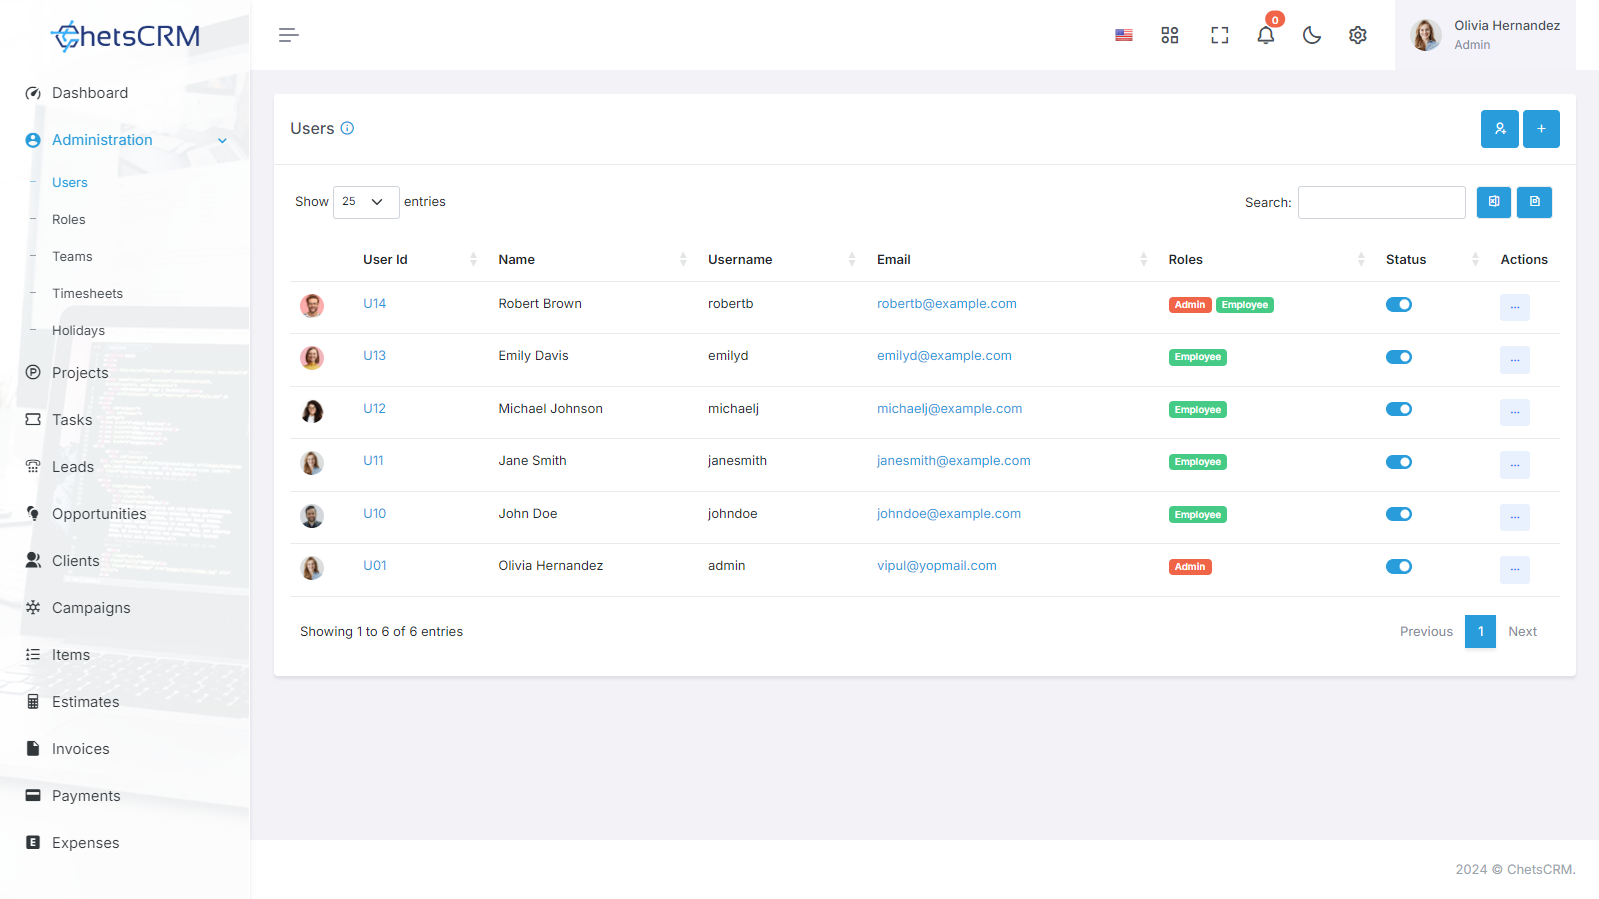Image resolution: width=1599 pixels, height=899 pixels.
Task: Toggle fullscreen mode icon
Action: click(1220, 35)
